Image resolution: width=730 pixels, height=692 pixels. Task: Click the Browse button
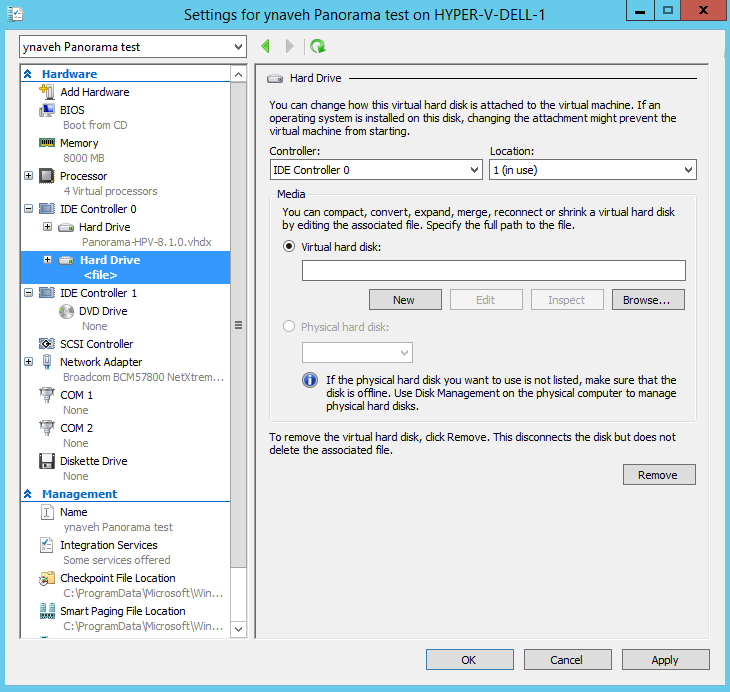pos(653,299)
